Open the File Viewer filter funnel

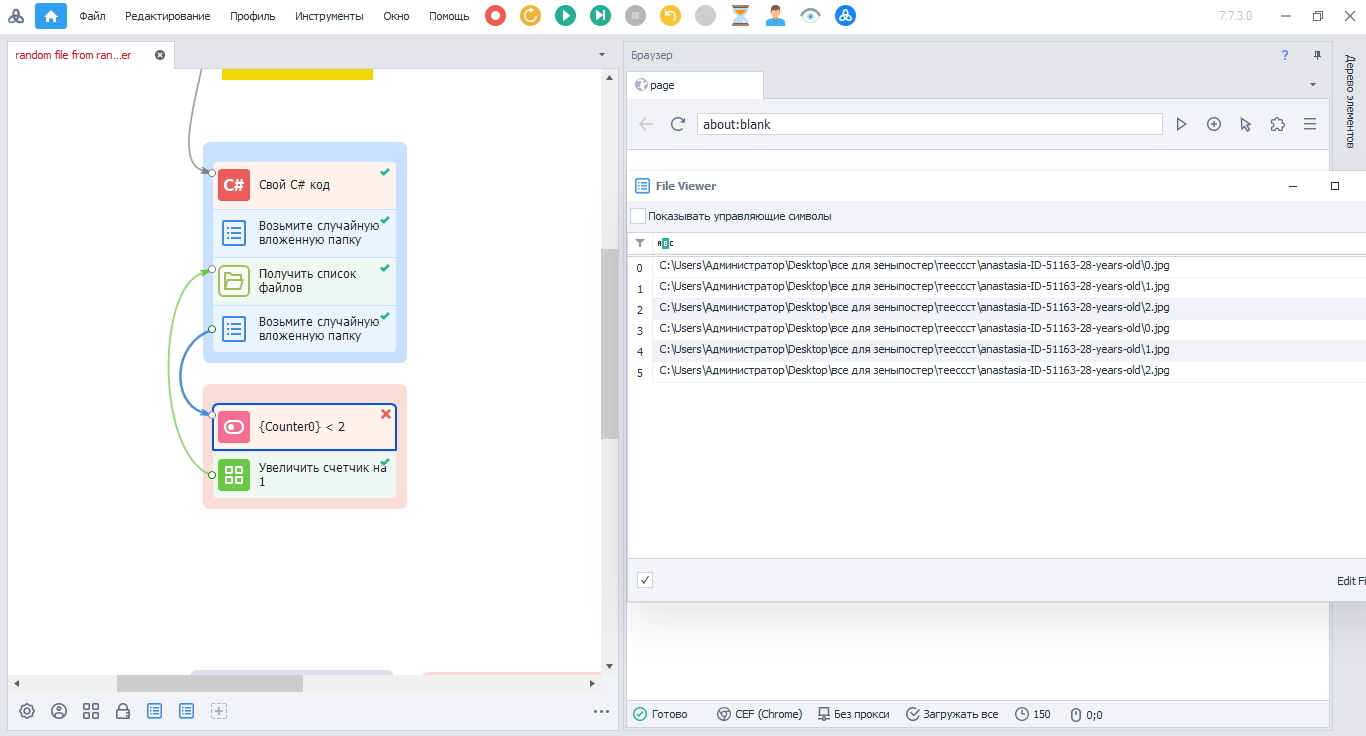click(x=640, y=243)
